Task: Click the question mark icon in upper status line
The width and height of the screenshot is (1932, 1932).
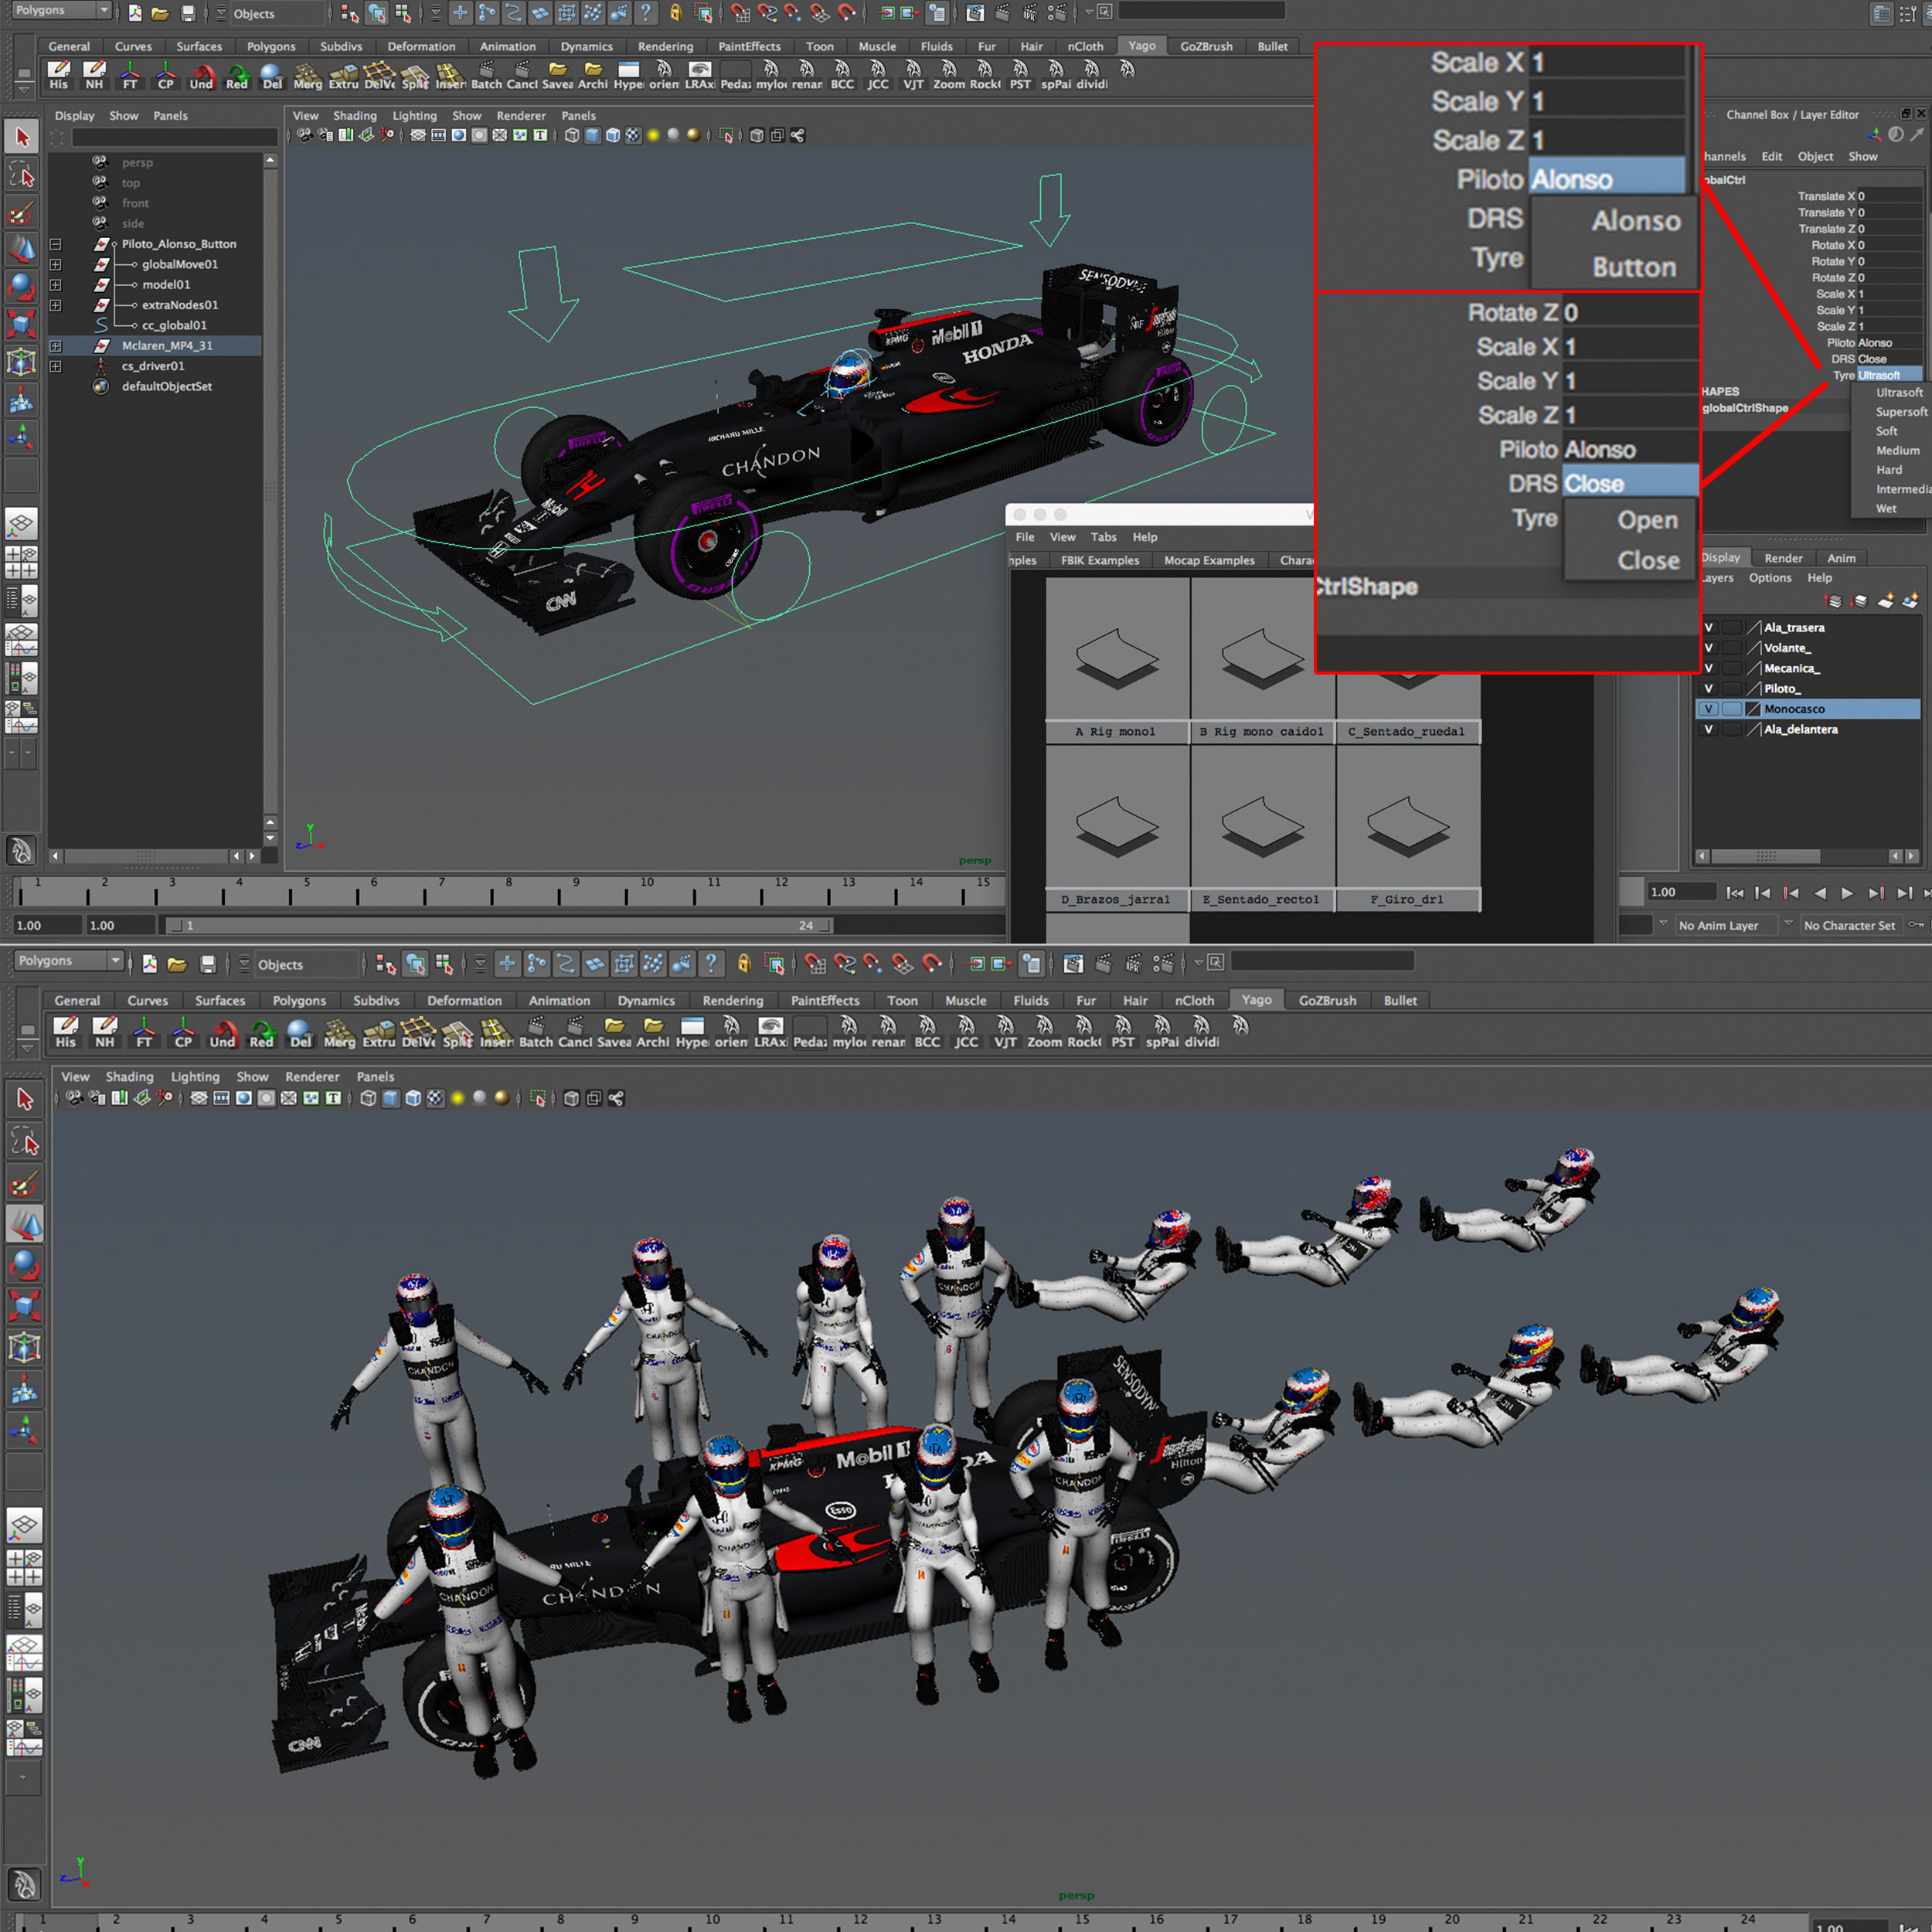Action: click(x=646, y=13)
